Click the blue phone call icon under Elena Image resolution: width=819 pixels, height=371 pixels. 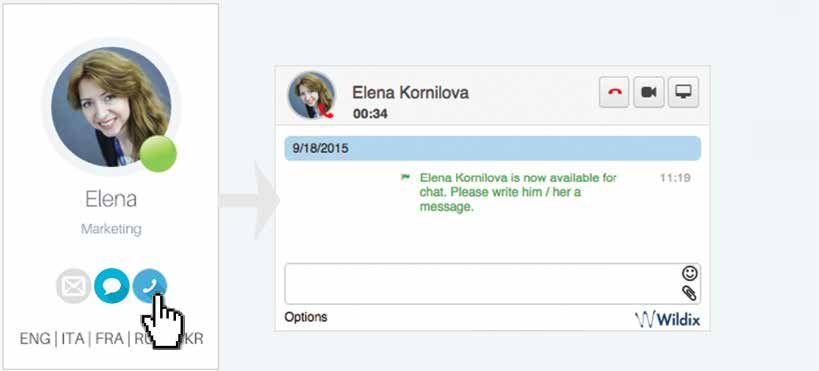pyautogui.click(x=150, y=286)
